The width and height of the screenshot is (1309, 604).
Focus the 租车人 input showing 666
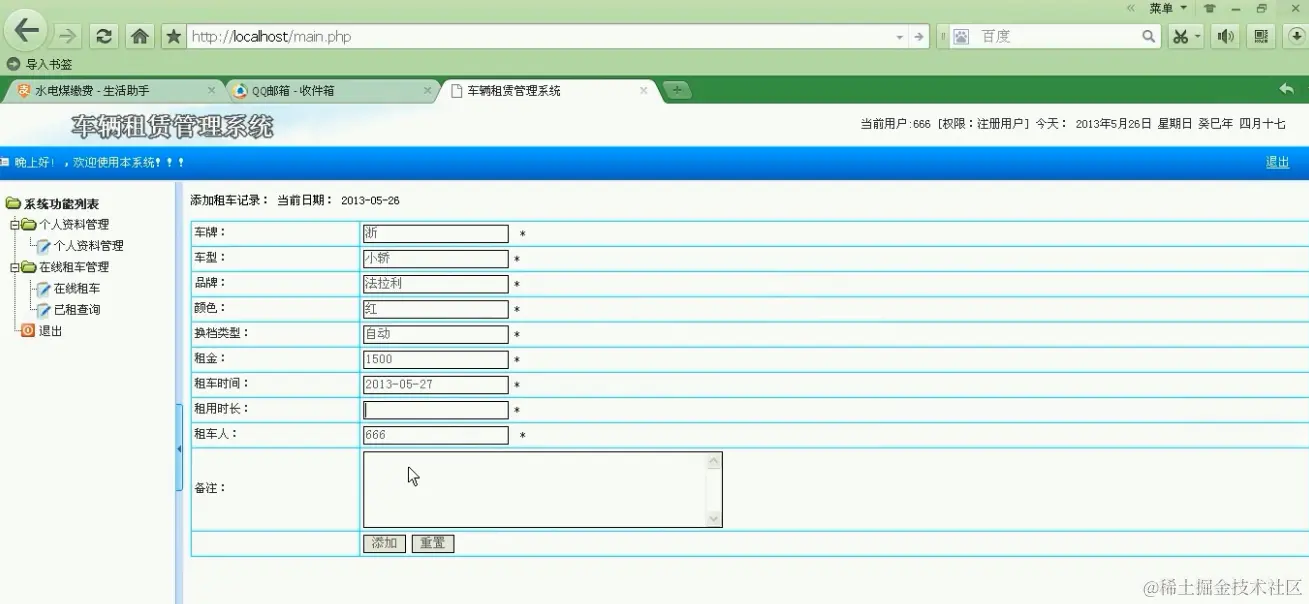click(x=436, y=435)
